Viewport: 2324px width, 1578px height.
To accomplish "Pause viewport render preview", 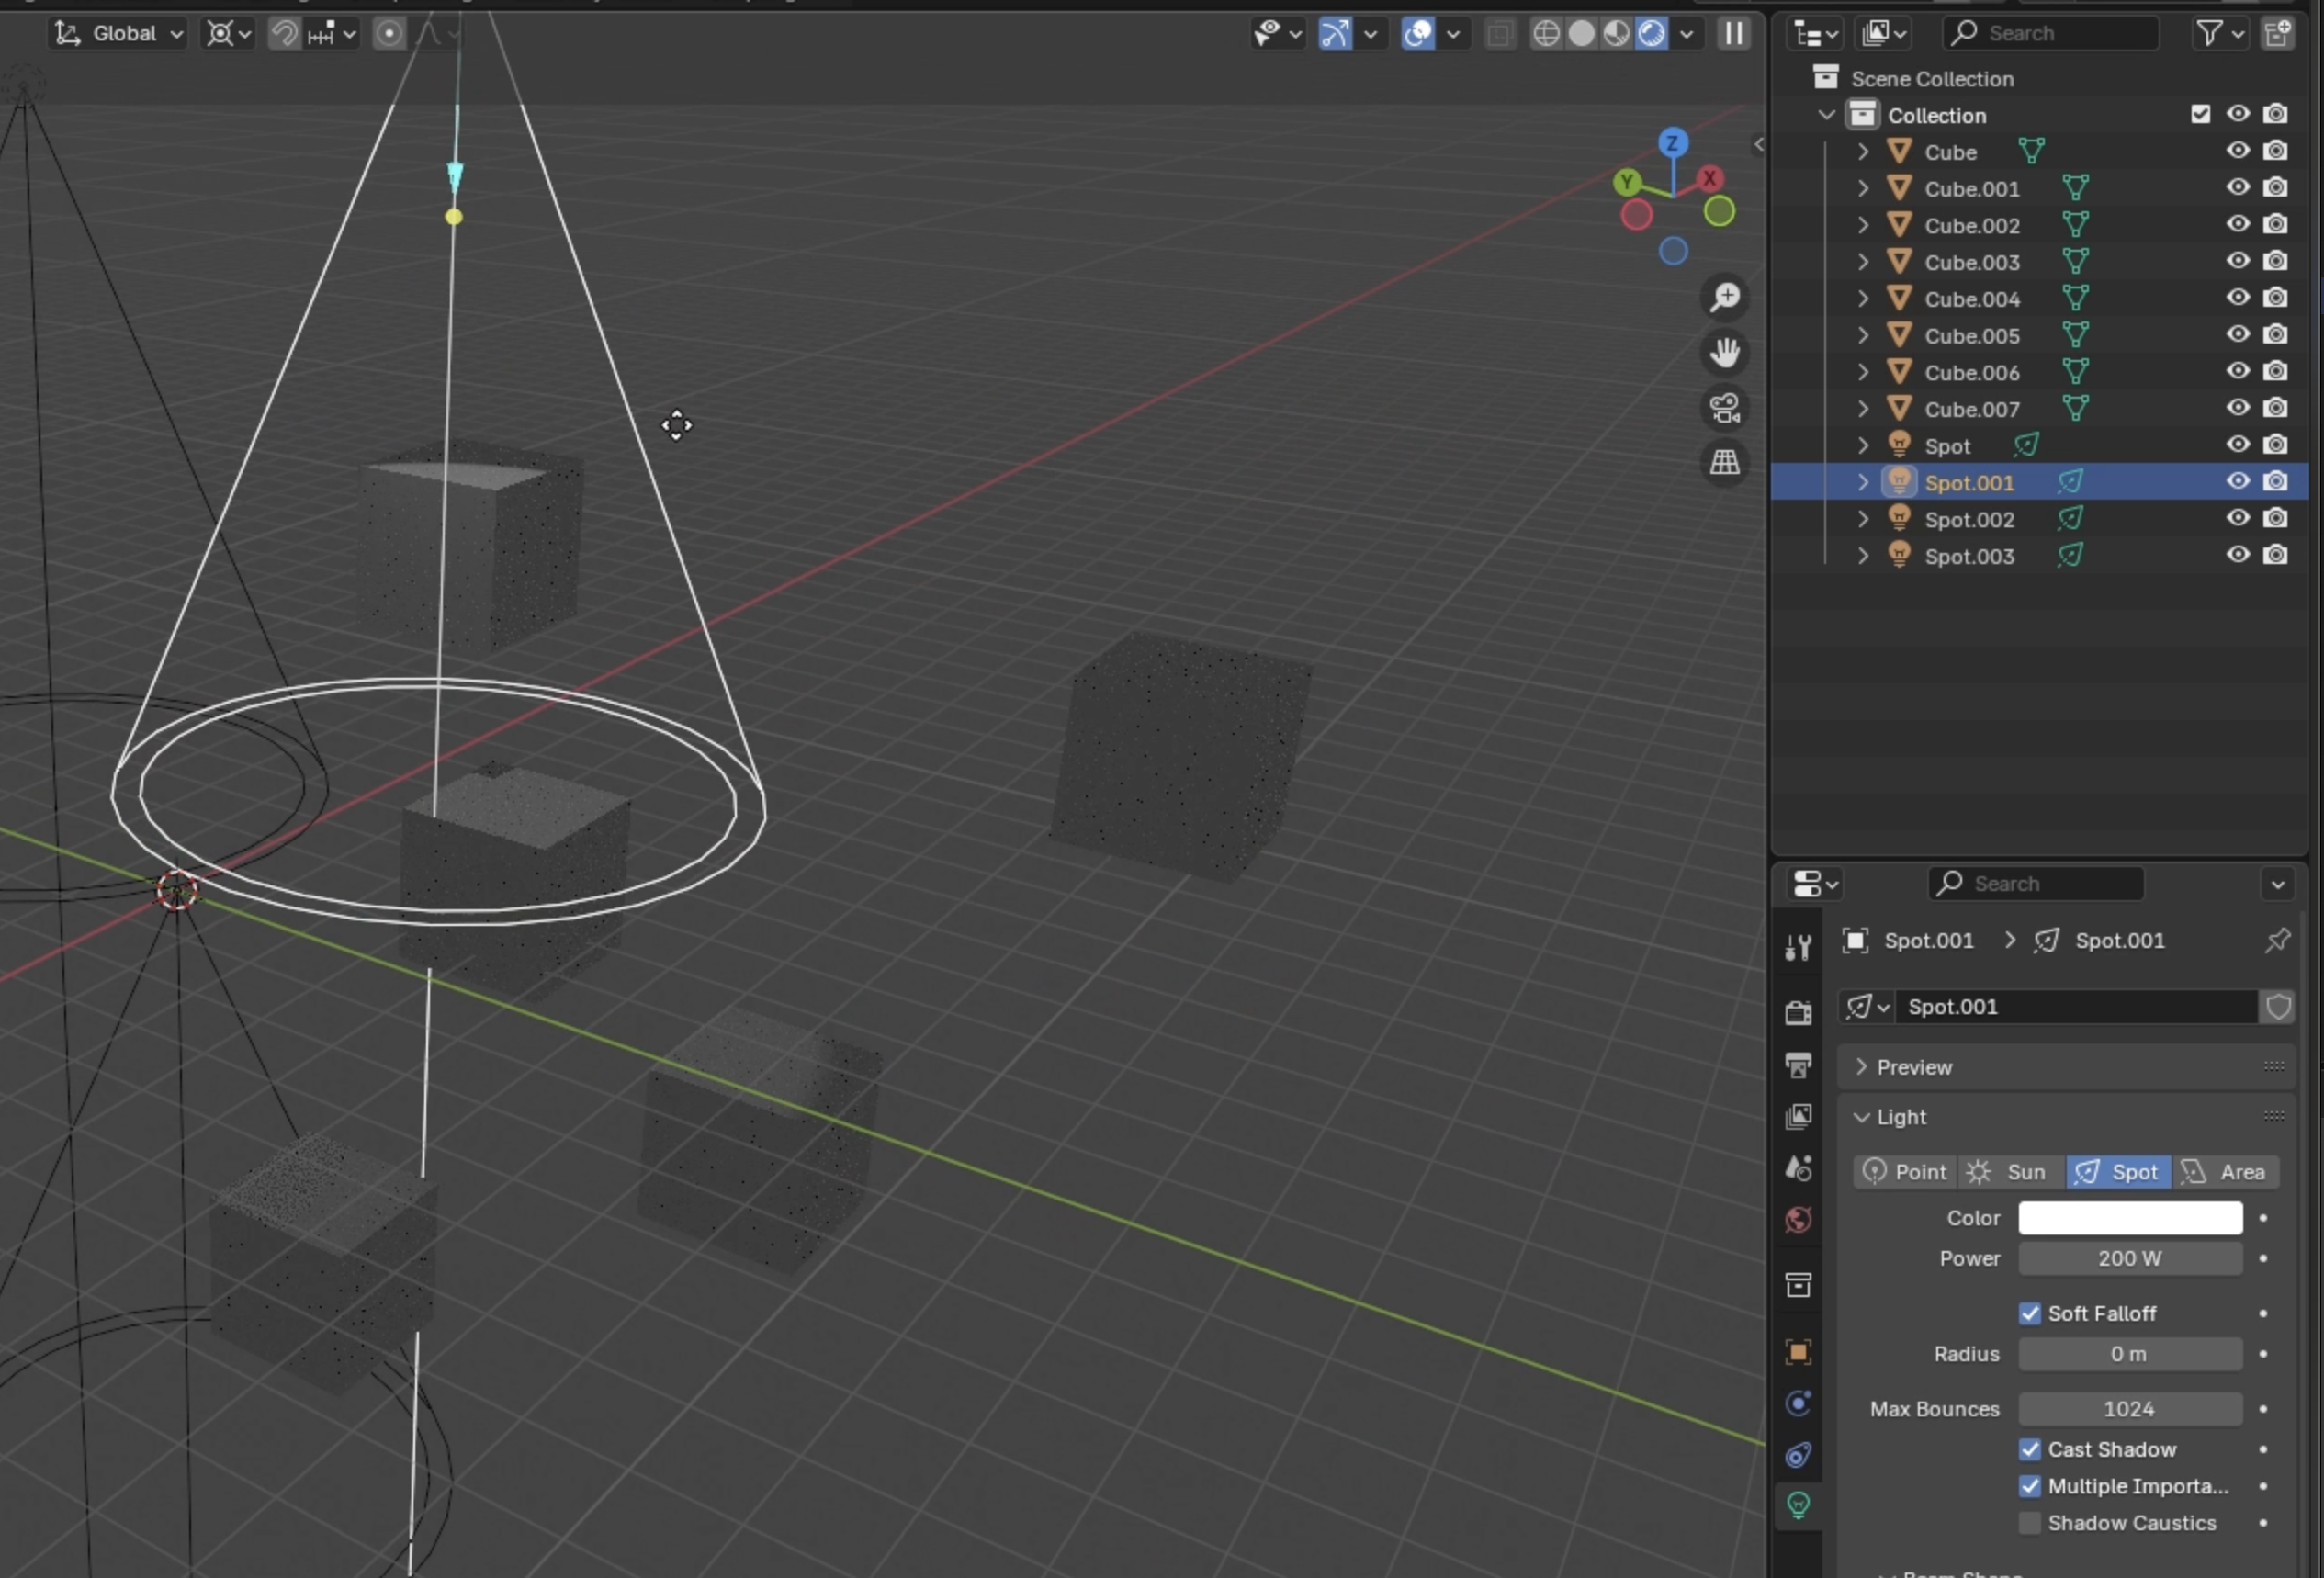I will click(x=1733, y=33).
